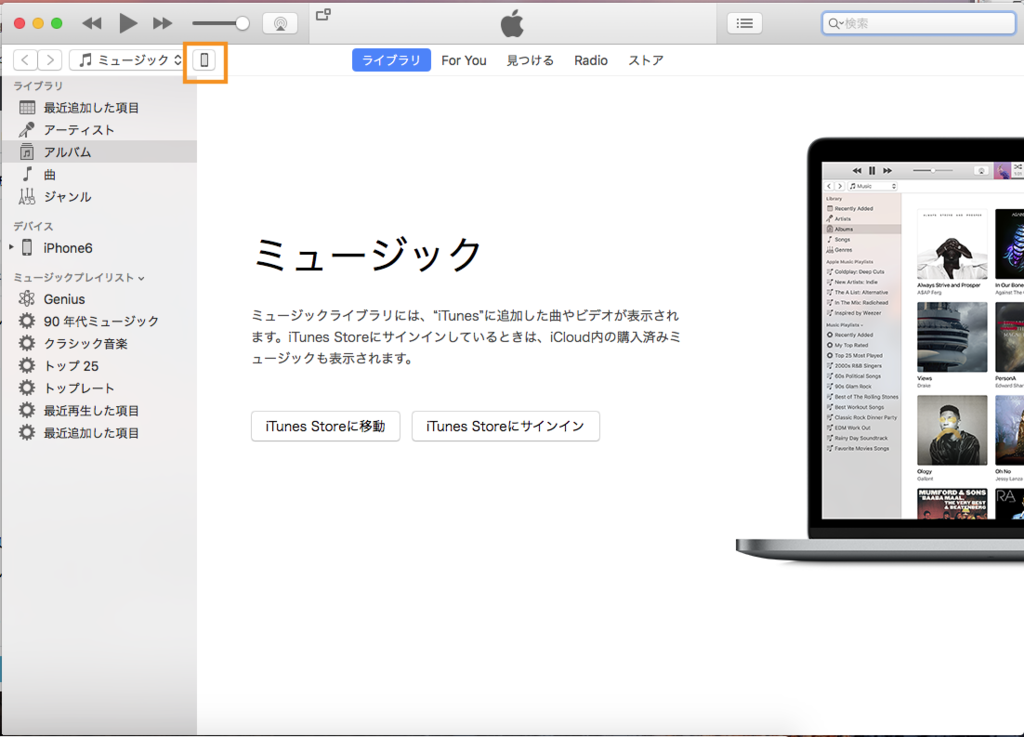Select アルバム in the sidebar
The height and width of the screenshot is (737, 1024).
[99, 152]
